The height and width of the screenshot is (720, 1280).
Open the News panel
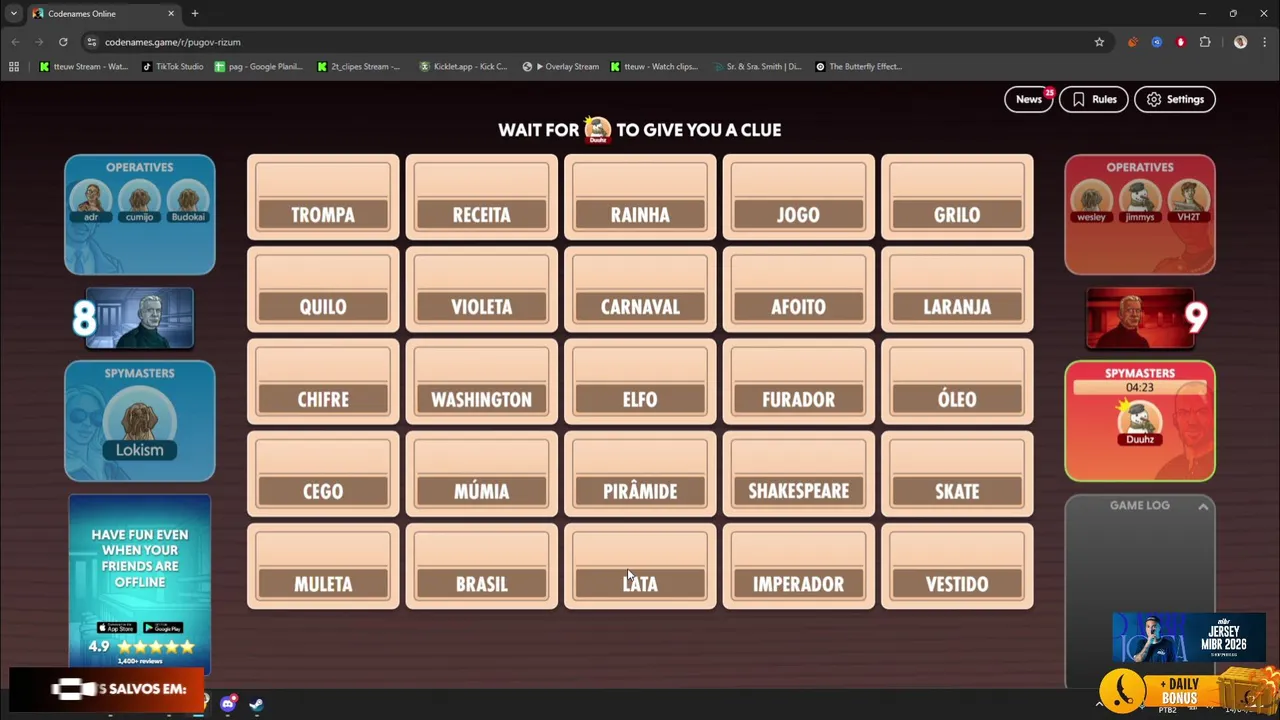pos(1029,99)
